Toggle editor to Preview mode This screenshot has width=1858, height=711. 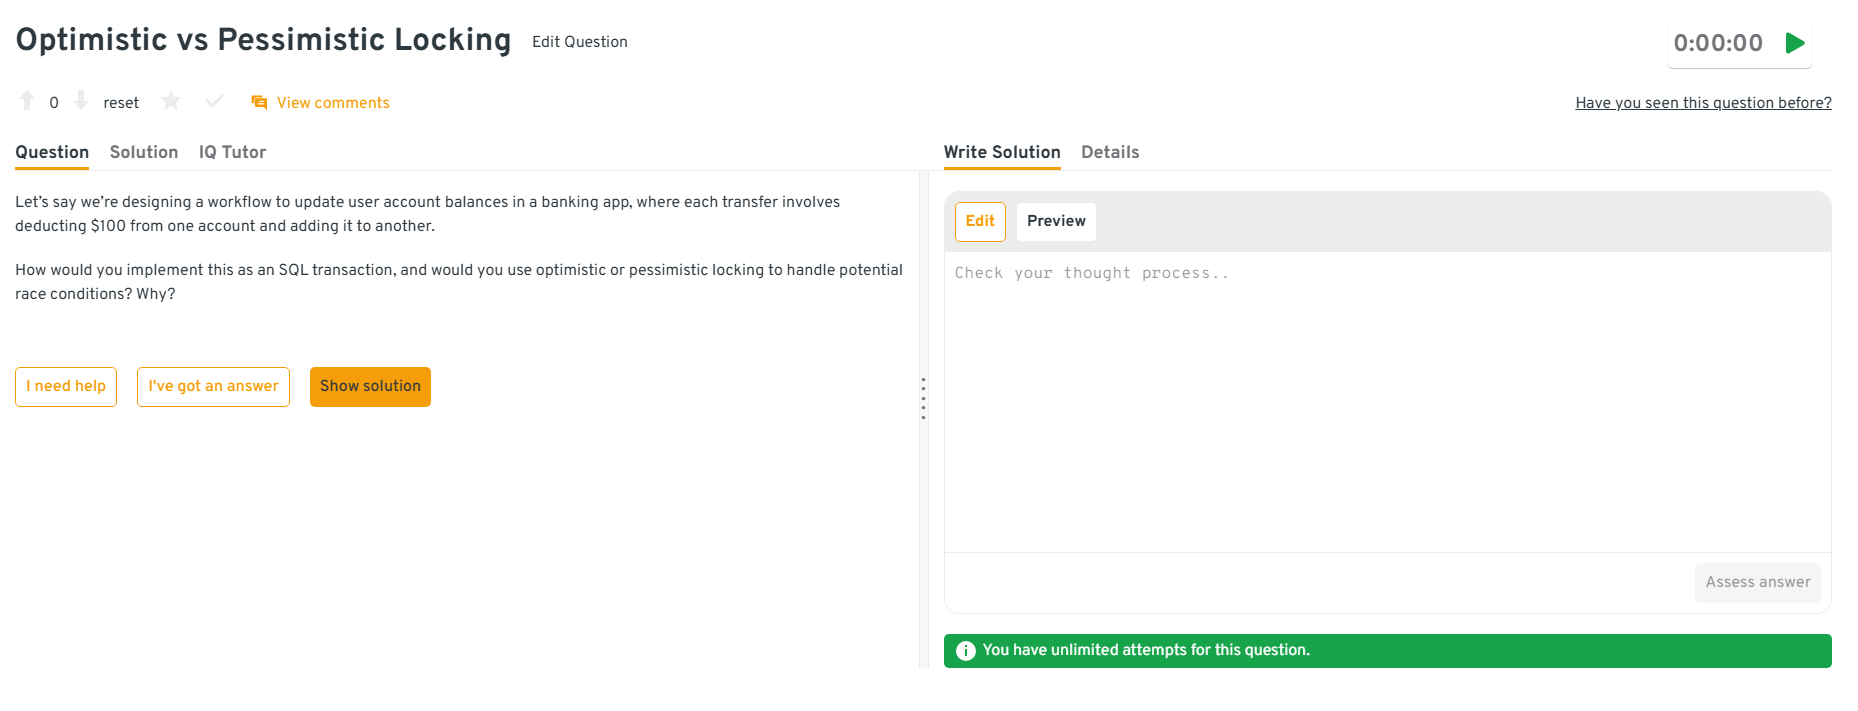click(x=1056, y=221)
